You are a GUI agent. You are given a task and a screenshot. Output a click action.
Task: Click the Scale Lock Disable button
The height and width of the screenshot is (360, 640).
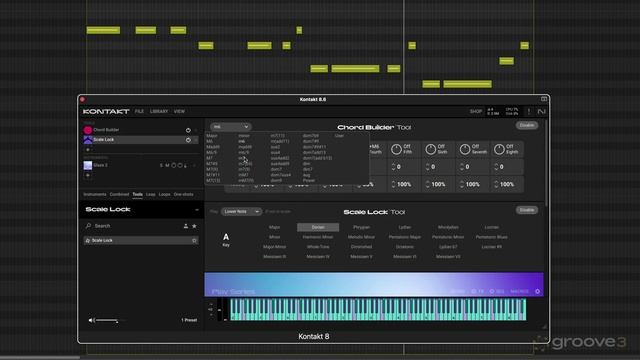527,210
